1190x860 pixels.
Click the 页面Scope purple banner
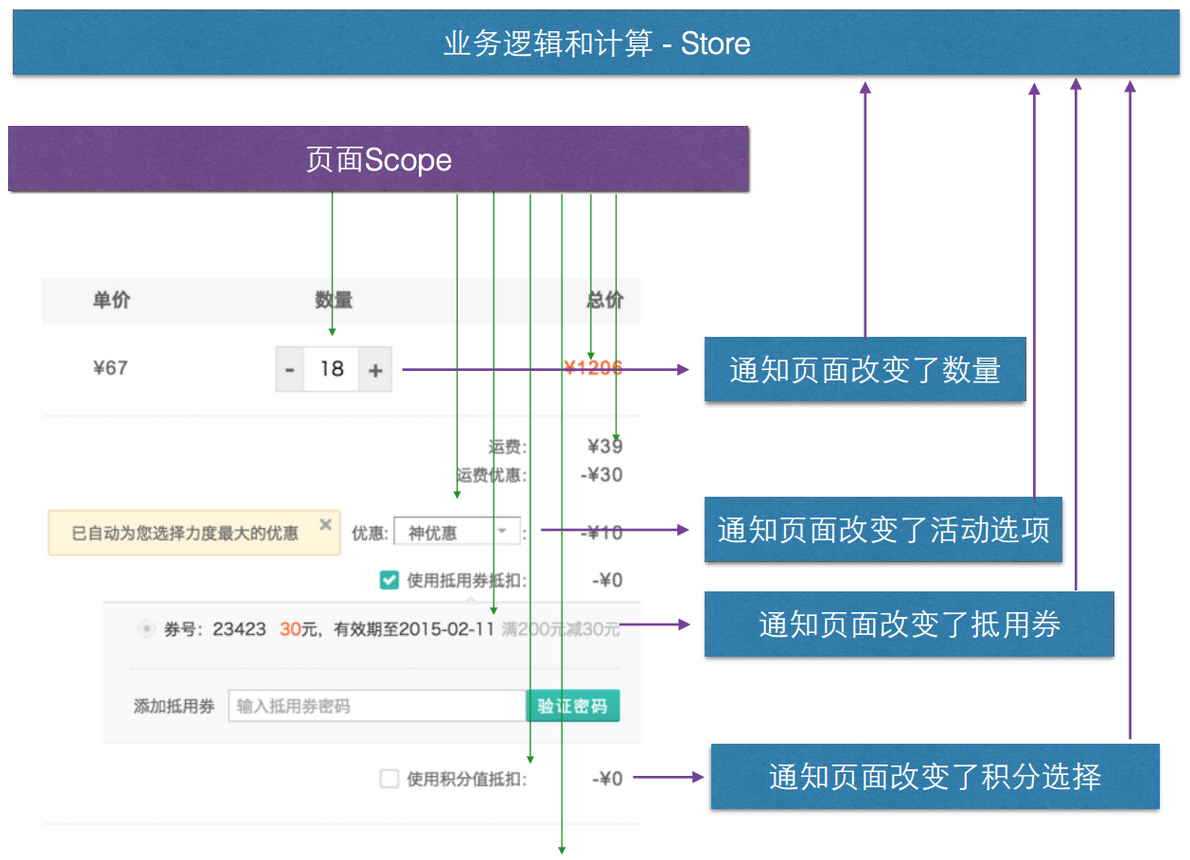tap(378, 159)
